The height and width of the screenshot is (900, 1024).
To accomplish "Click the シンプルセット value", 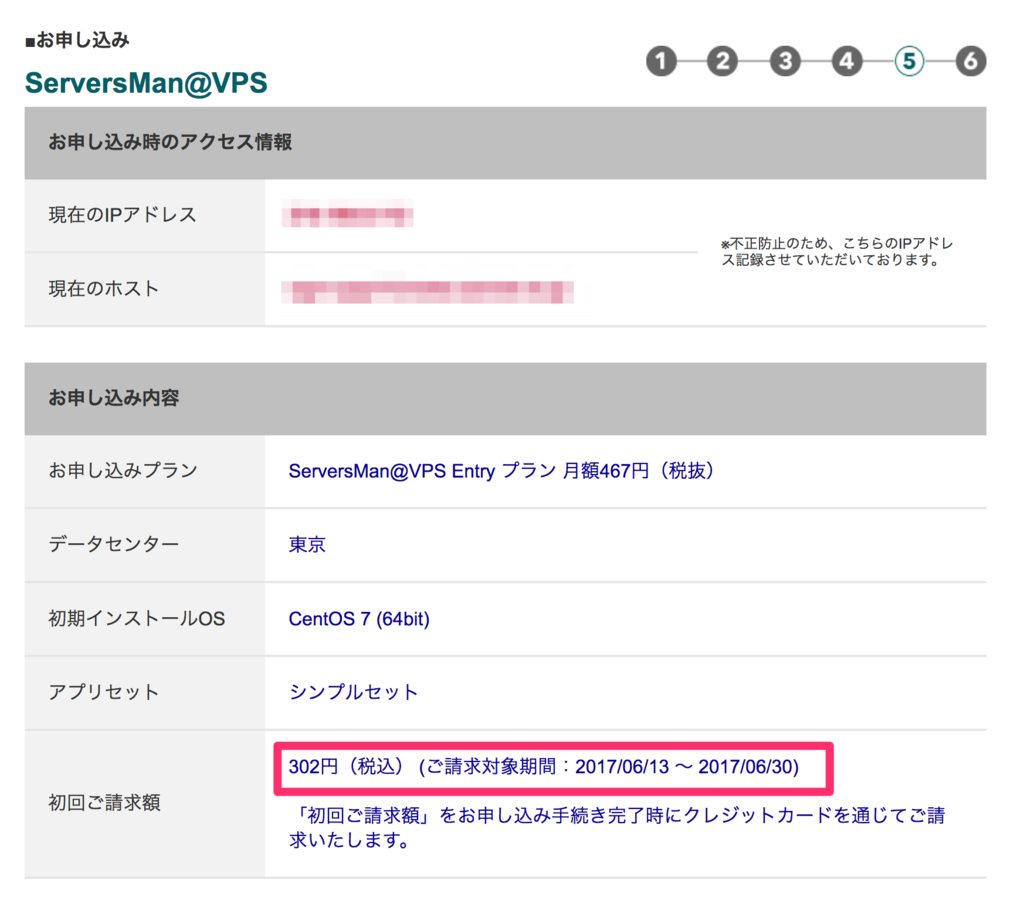I will pyautogui.click(x=353, y=692).
